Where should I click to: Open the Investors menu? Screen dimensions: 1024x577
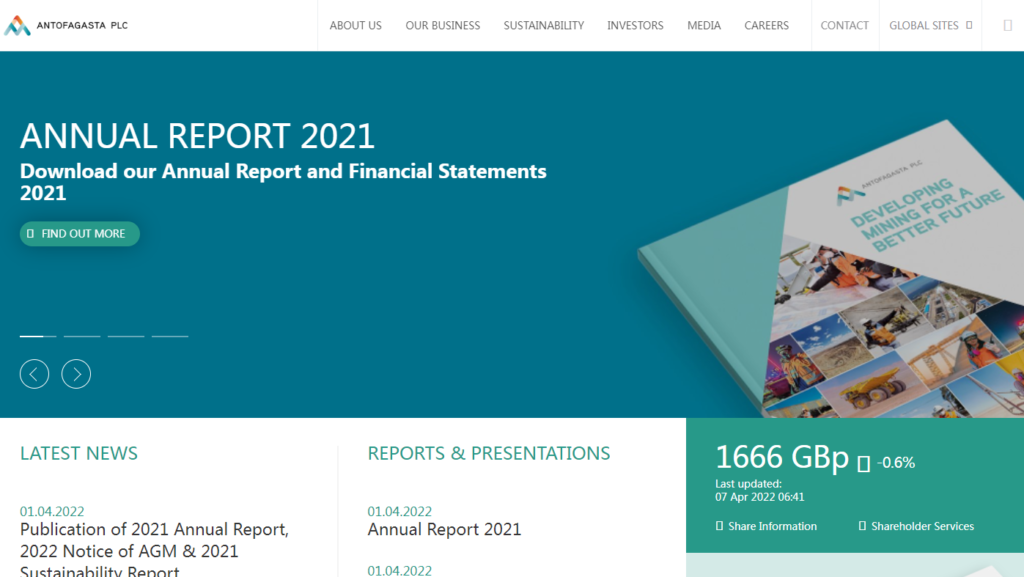[x=635, y=25]
